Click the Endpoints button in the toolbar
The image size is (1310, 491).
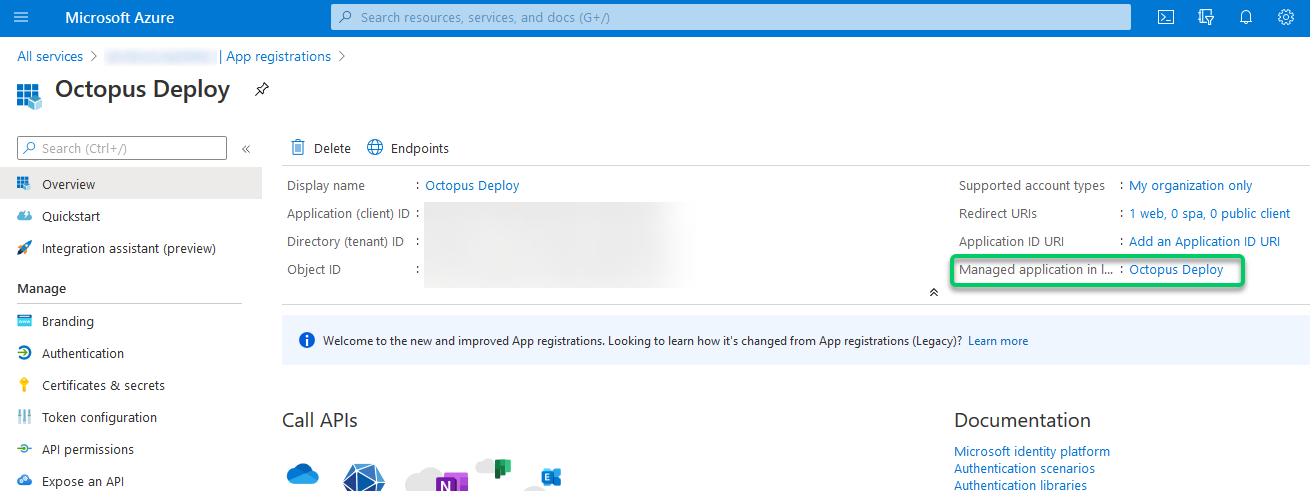coord(407,148)
